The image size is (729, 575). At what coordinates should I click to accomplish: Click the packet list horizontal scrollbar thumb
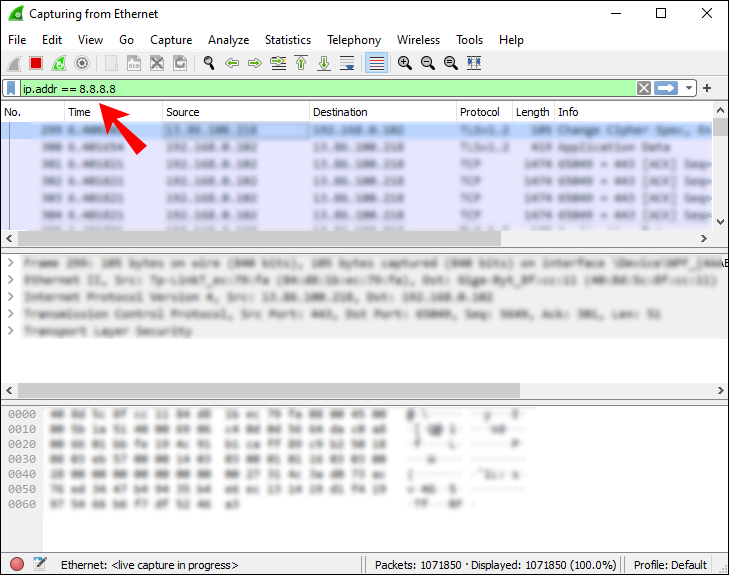259,238
